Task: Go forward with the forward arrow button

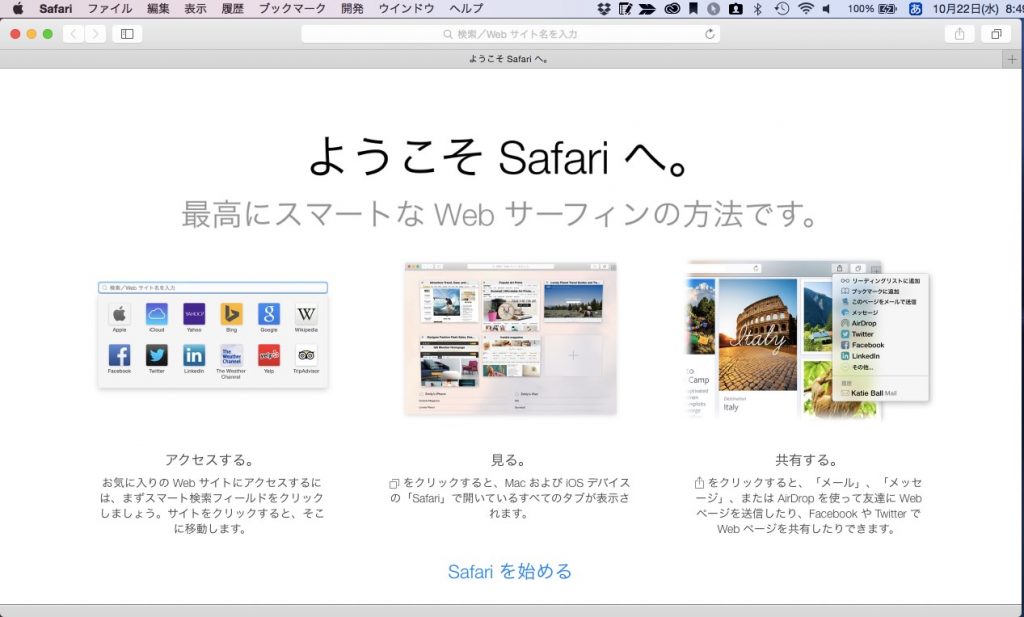Action: [x=95, y=34]
